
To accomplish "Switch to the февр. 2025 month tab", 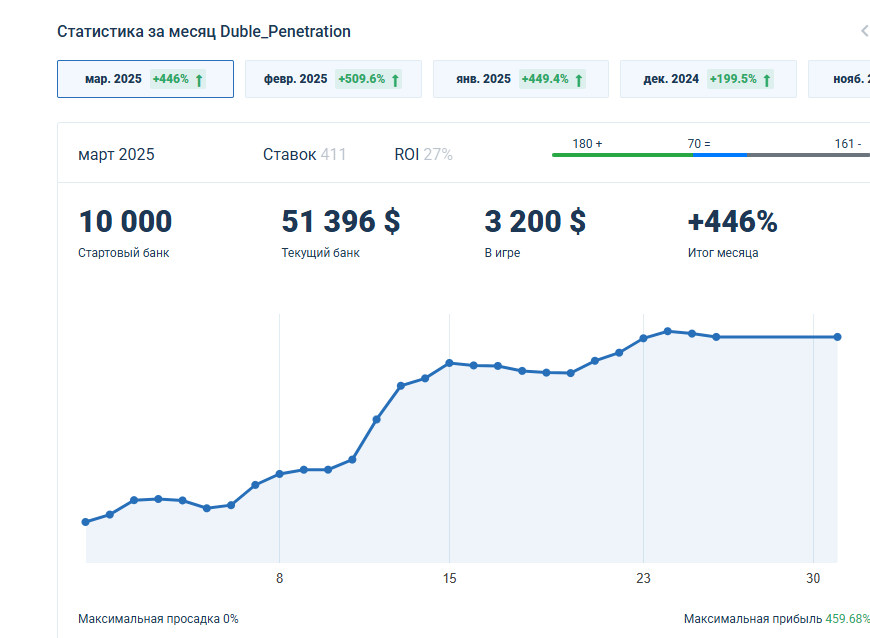I will click(x=333, y=79).
